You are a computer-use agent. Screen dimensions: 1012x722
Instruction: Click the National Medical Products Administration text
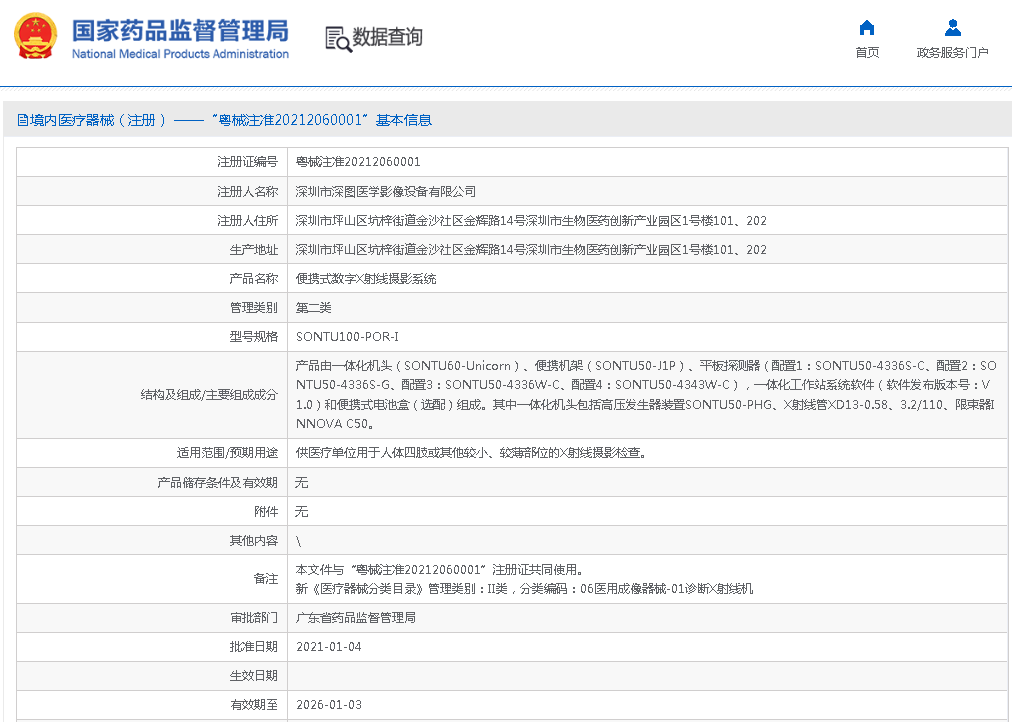tap(180, 54)
